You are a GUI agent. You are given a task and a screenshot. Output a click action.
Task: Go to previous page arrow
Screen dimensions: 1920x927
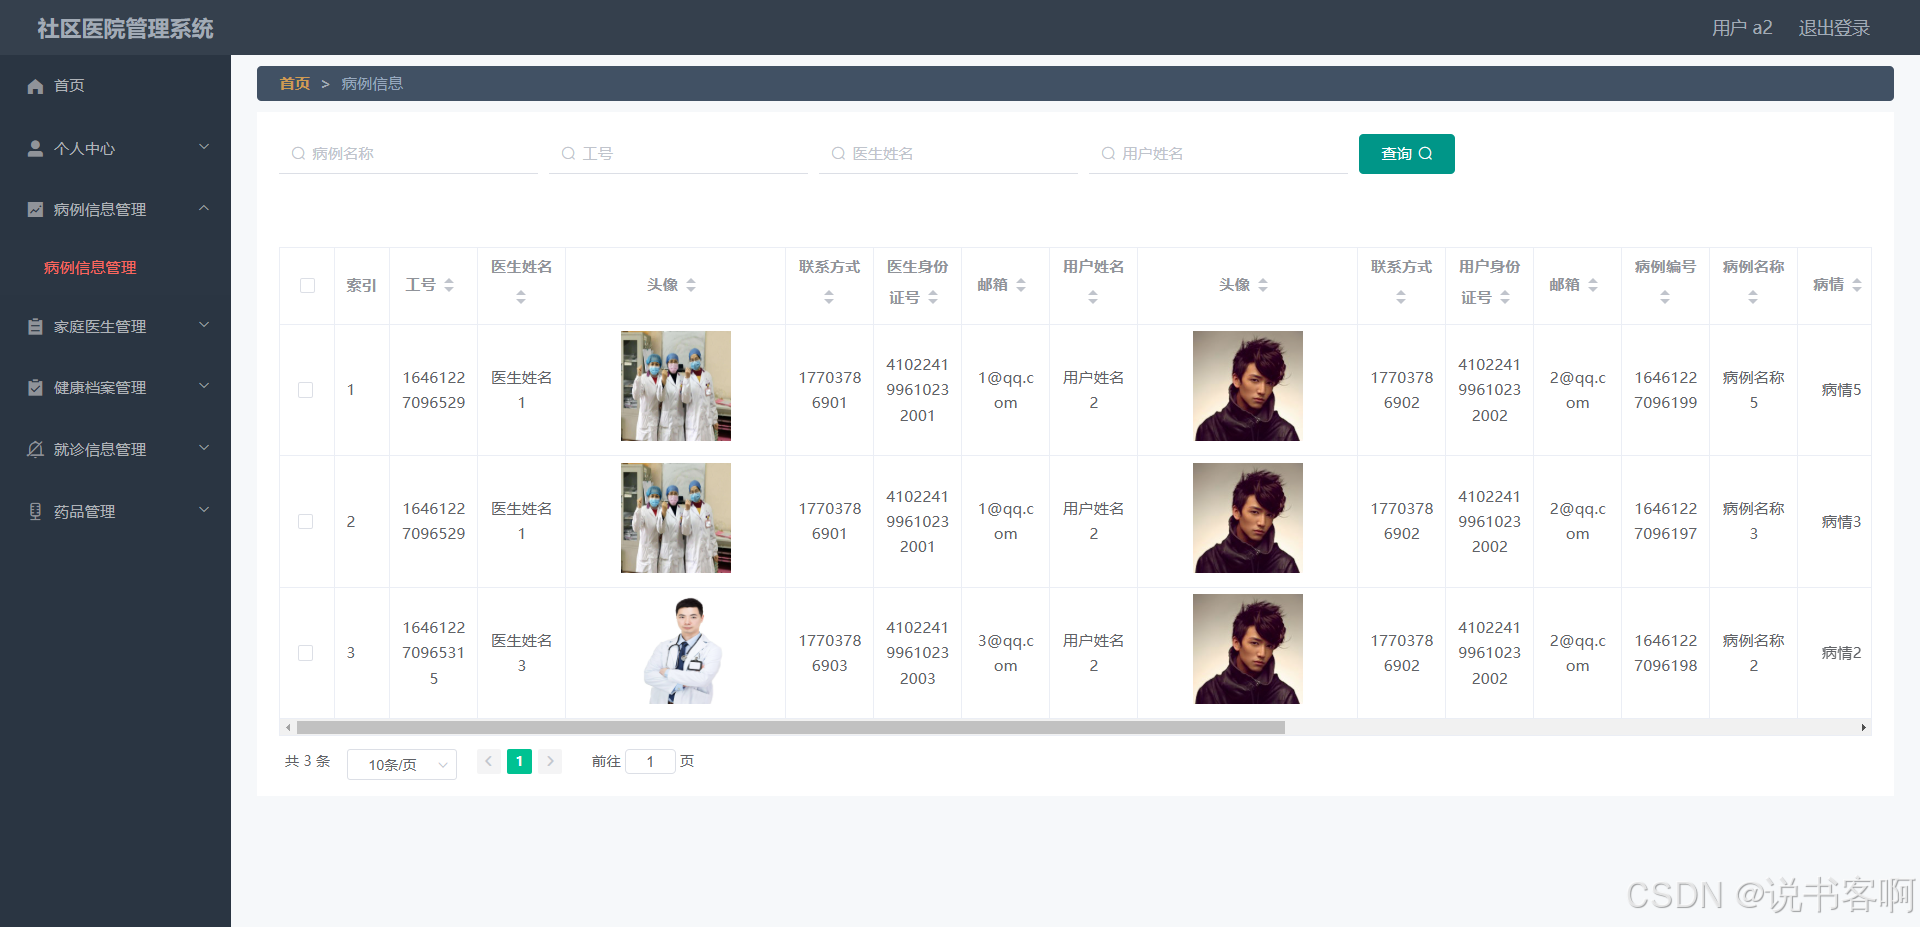click(489, 761)
